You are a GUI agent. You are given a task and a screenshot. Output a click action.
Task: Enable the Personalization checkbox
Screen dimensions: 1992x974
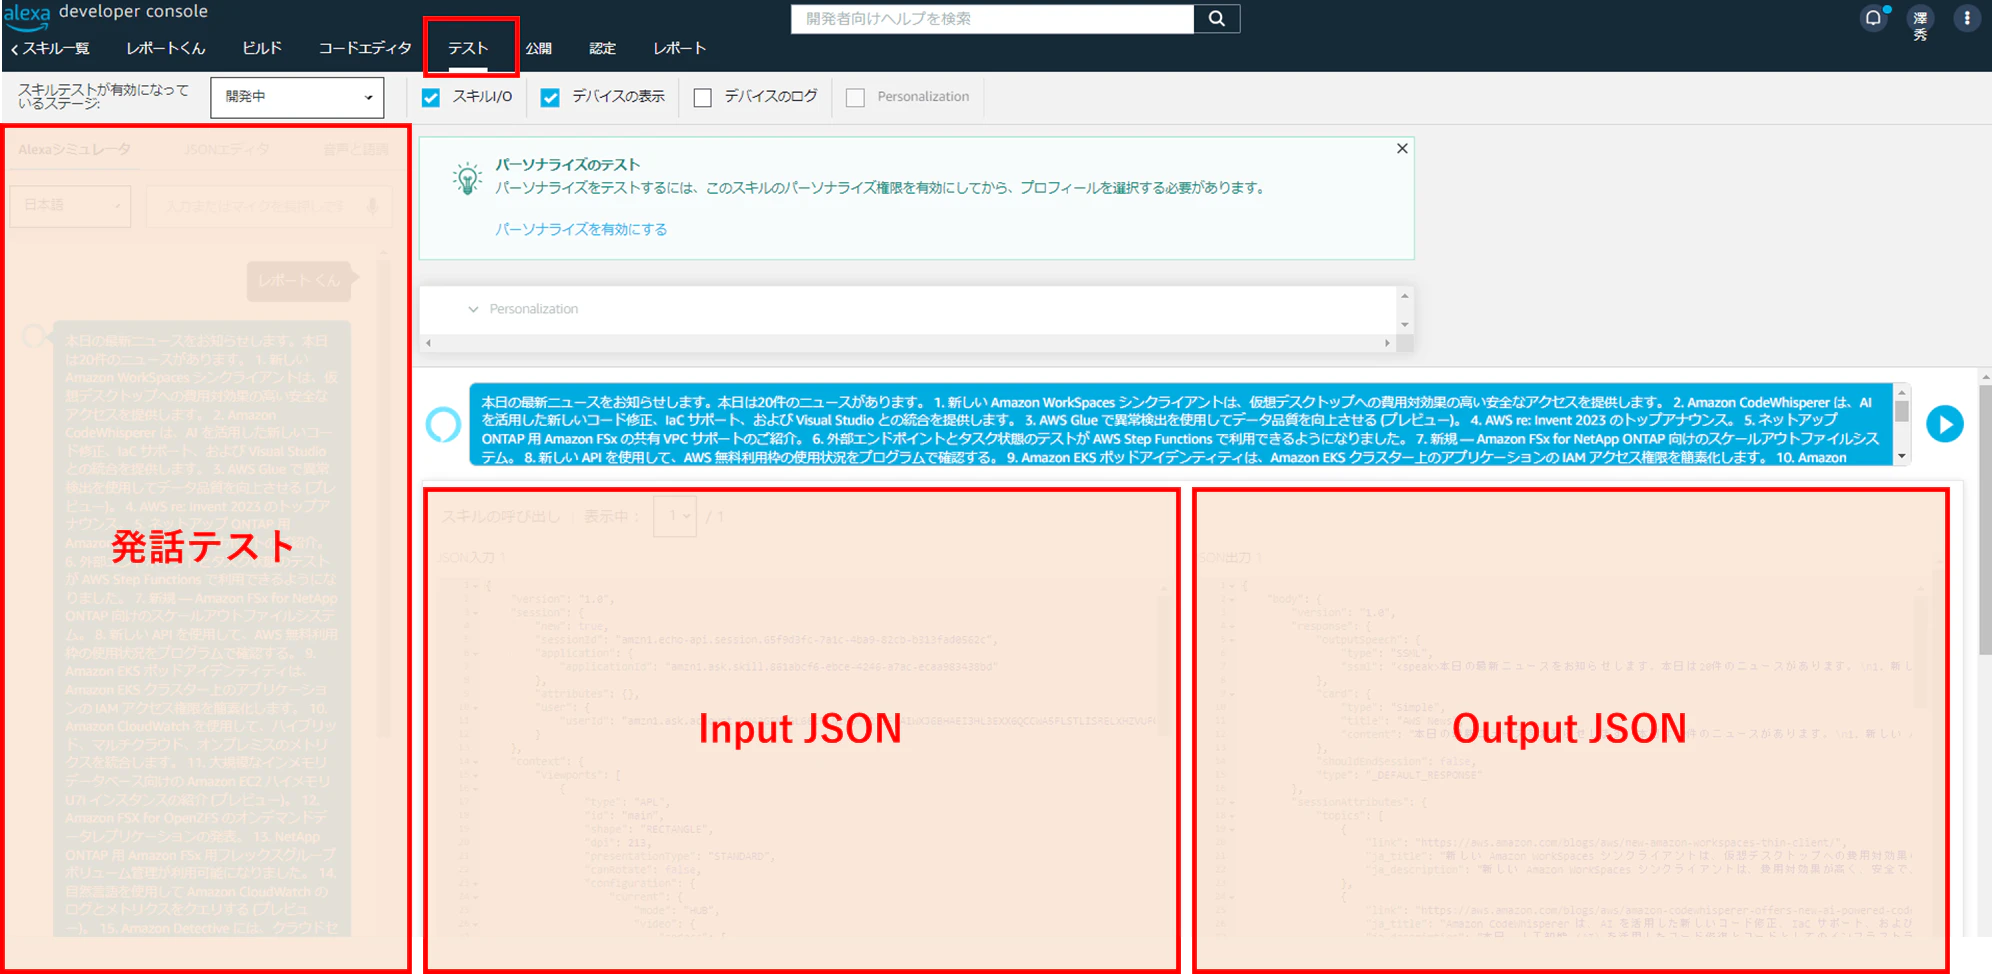[855, 97]
